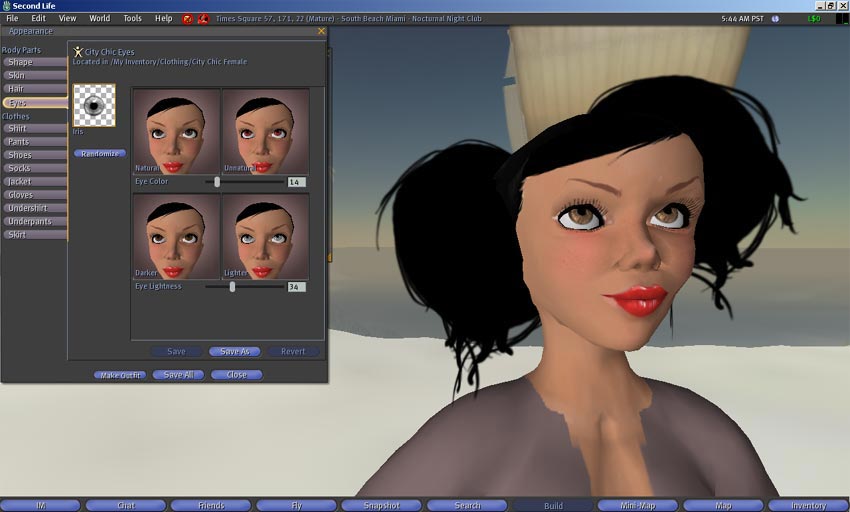Select the Unnatural eye color preview
Image resolution: width=850 pixels, height=512 pixels.
(265, 131)
